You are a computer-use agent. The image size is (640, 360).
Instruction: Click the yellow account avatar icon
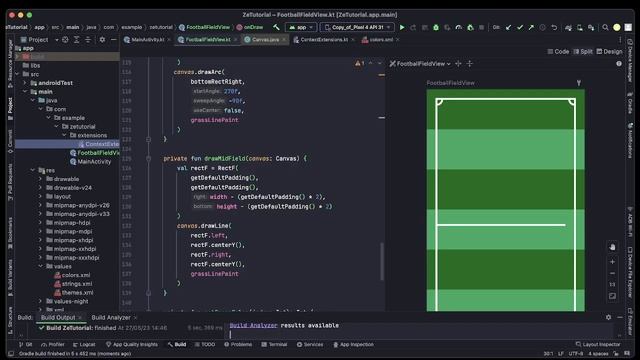coord(617,27)
